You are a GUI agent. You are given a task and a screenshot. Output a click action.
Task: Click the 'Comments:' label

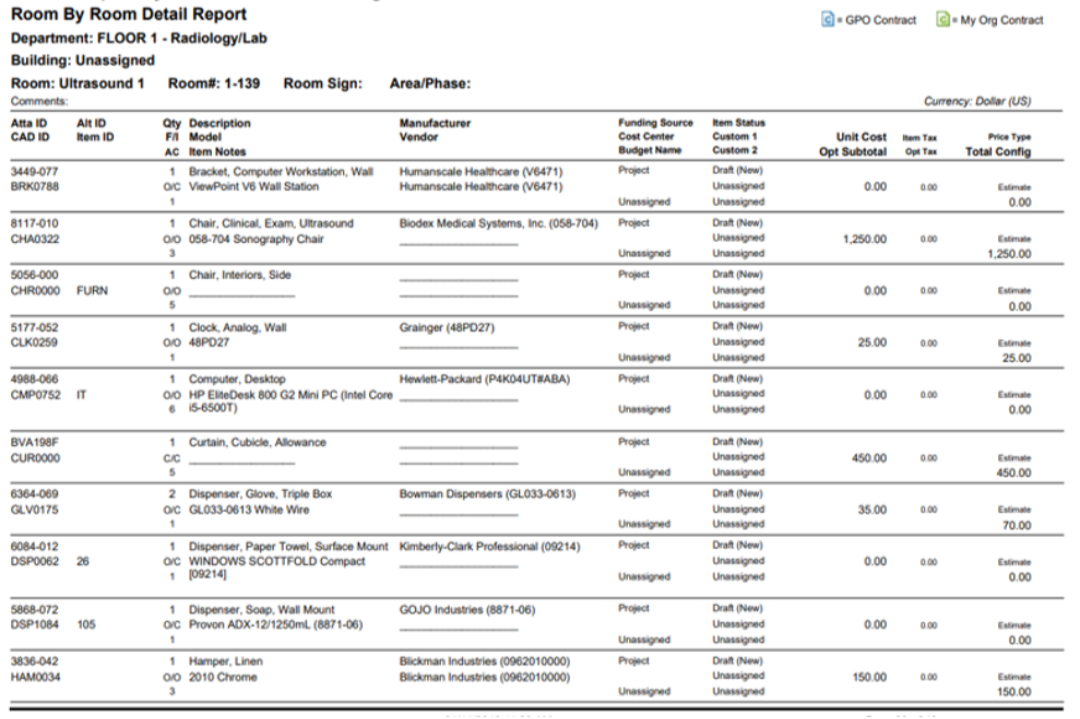click(39, 101)
